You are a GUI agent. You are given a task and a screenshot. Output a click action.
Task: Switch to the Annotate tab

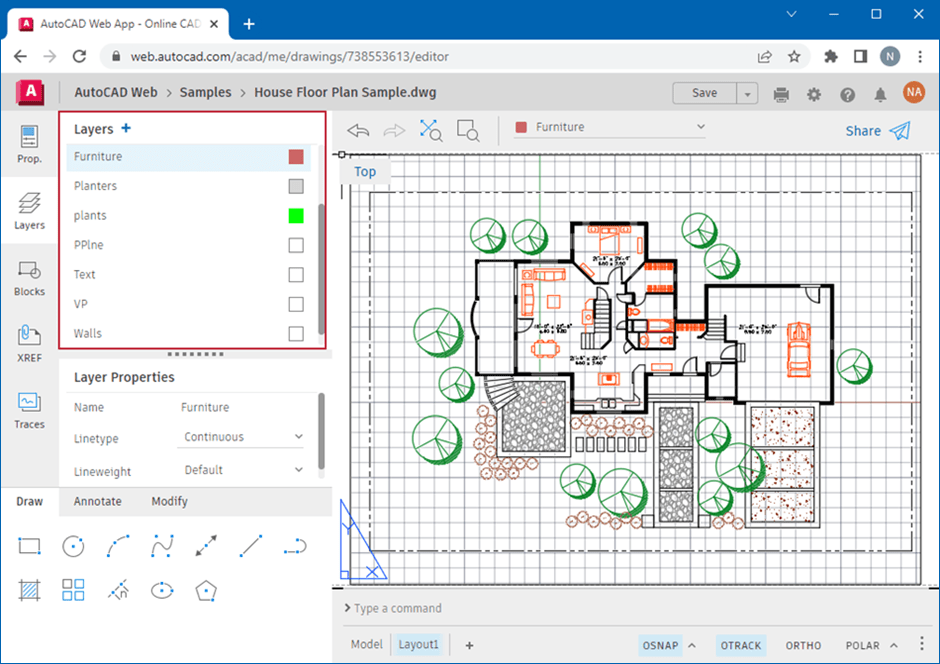click(99, 501)
